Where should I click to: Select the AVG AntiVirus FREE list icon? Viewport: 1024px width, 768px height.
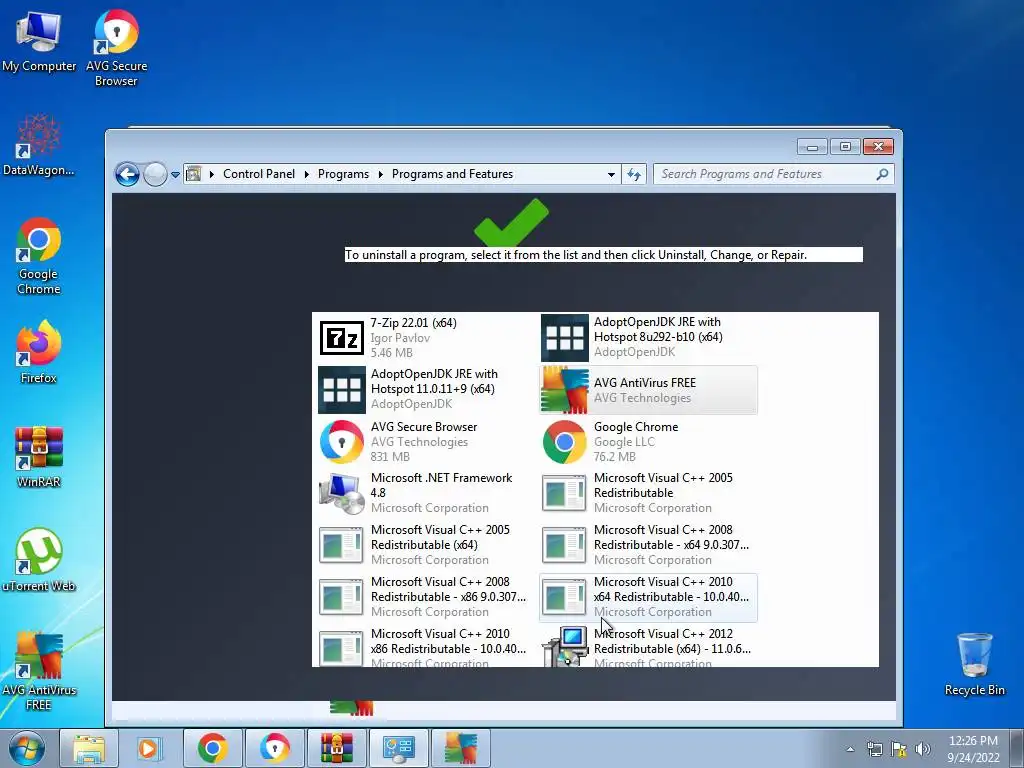tap(565, 390)
